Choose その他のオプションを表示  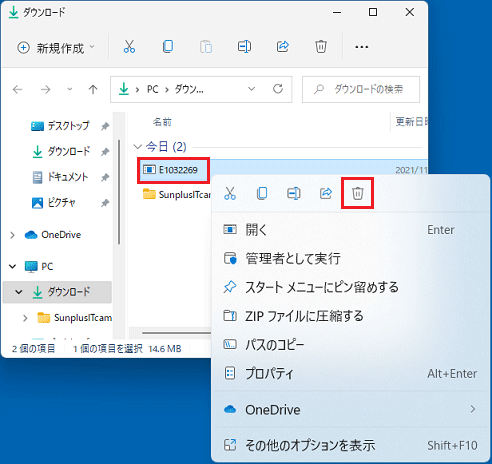tap(351, 445)
